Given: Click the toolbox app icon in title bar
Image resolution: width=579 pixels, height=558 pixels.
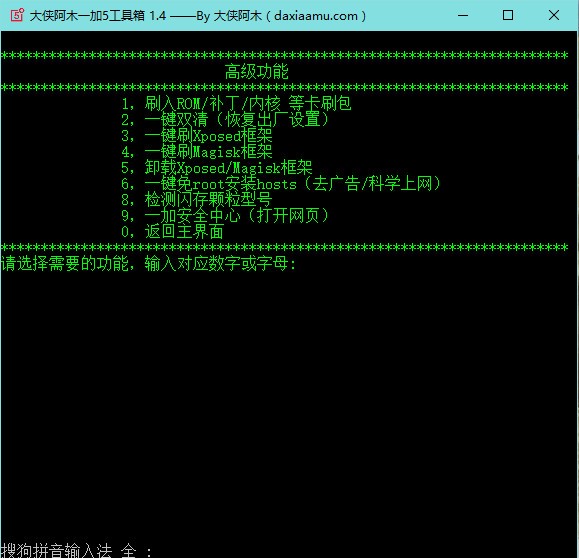Looking at the screenshot, I should (17, 16).
